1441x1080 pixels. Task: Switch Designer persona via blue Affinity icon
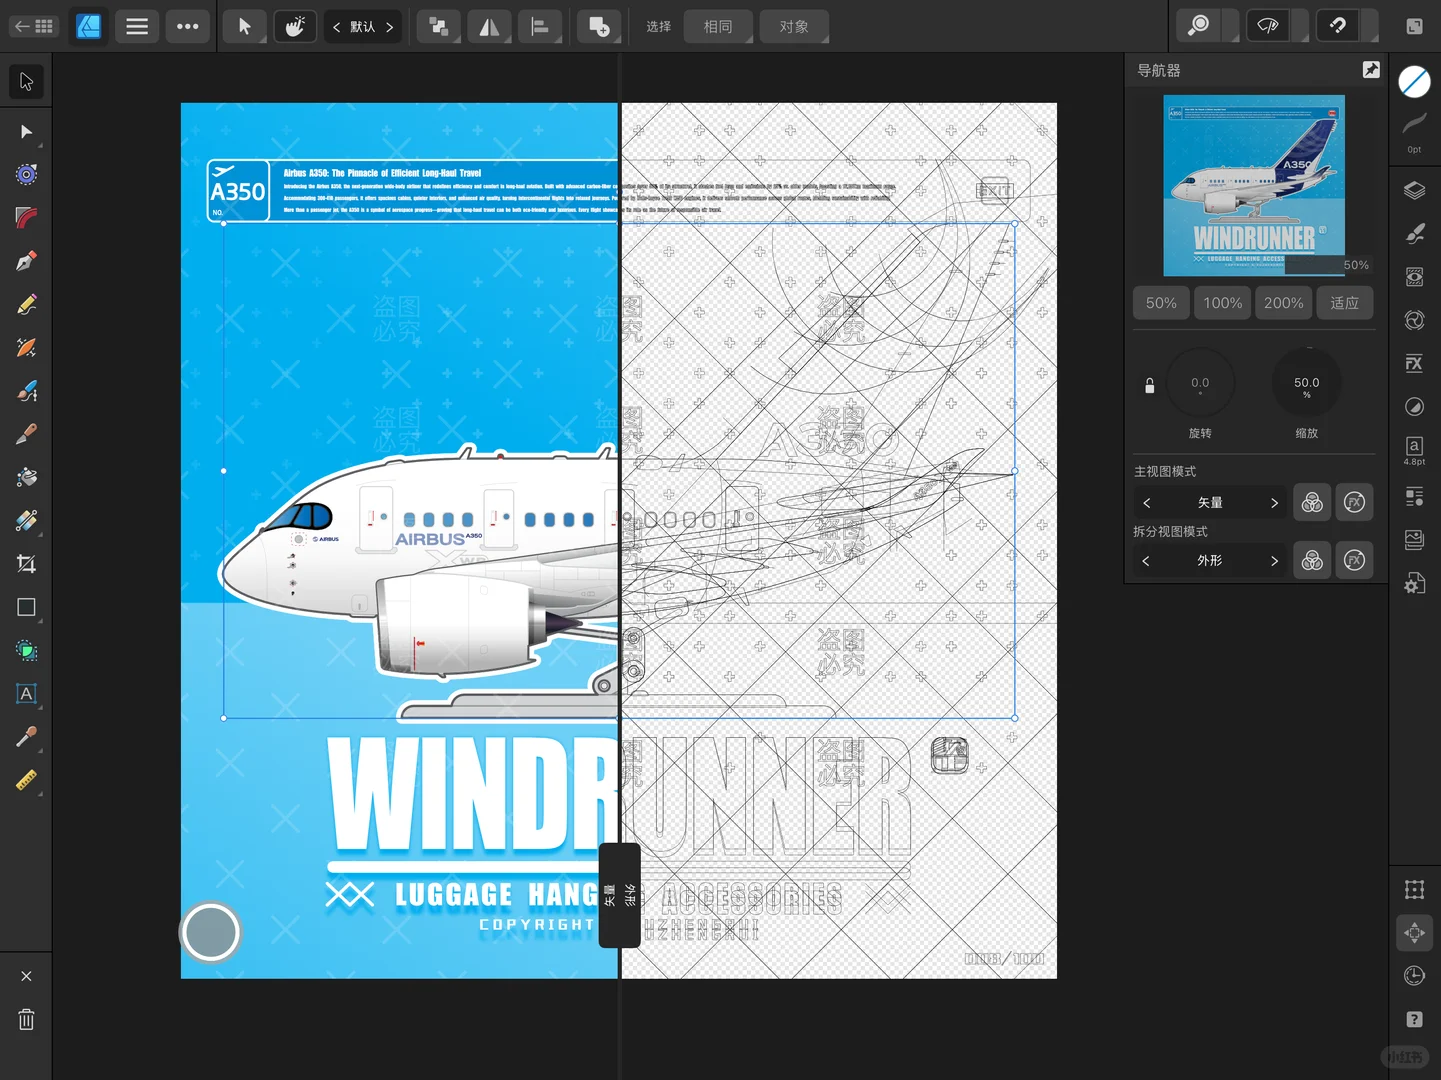[x=89, y=26]
